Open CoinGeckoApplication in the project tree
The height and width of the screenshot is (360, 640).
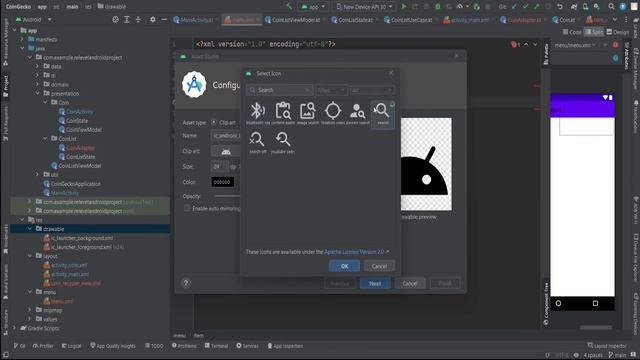point(76,184)
